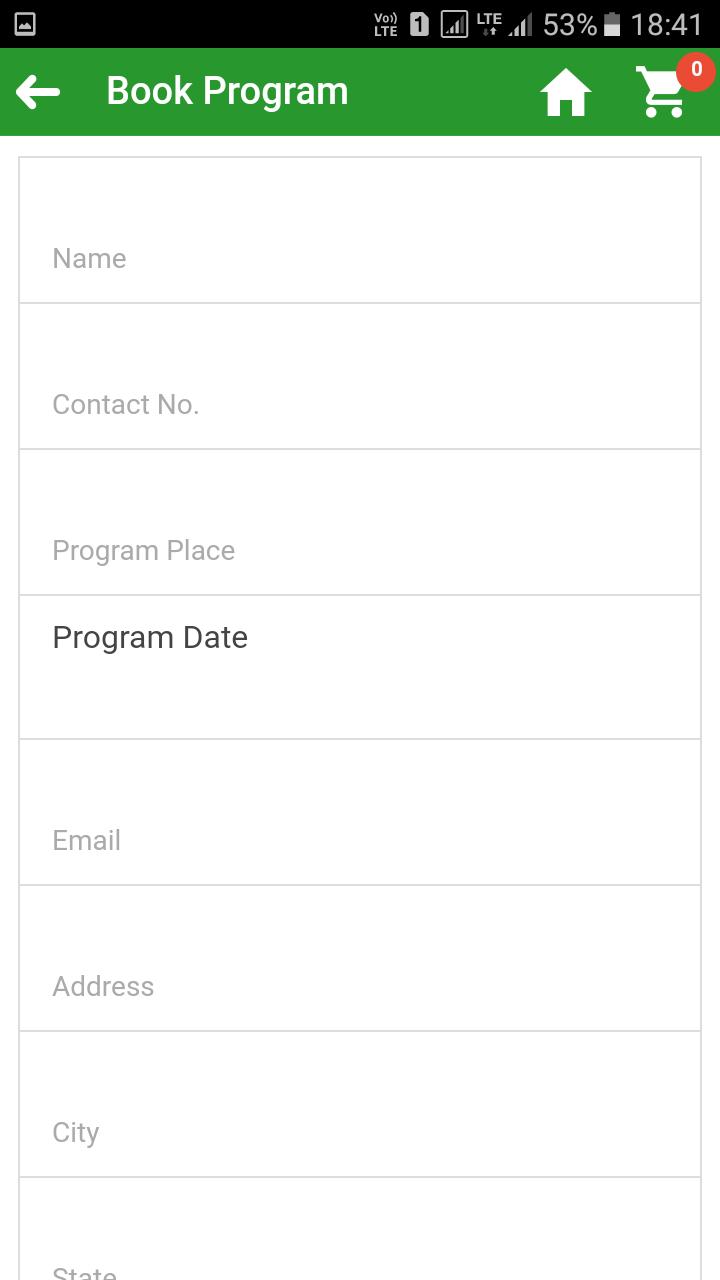Viewport: 720px width, 1280px height.
Task: Open the shopping cart icon
Action: (662, 93)
